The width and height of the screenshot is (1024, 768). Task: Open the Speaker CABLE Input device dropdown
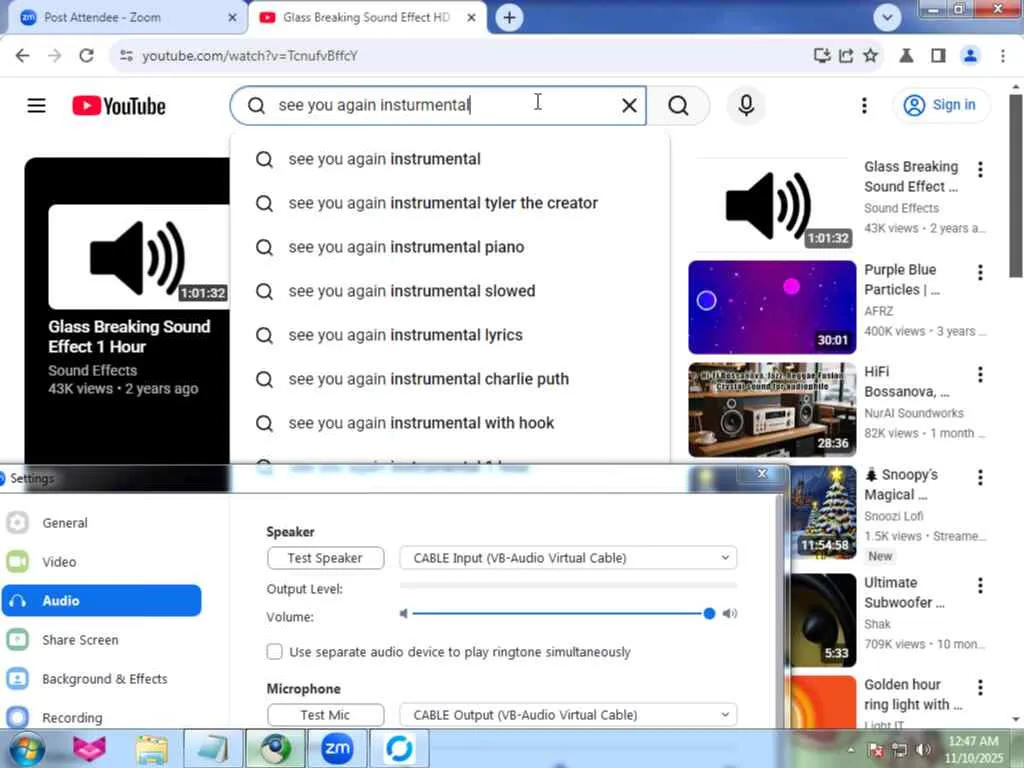568,558
